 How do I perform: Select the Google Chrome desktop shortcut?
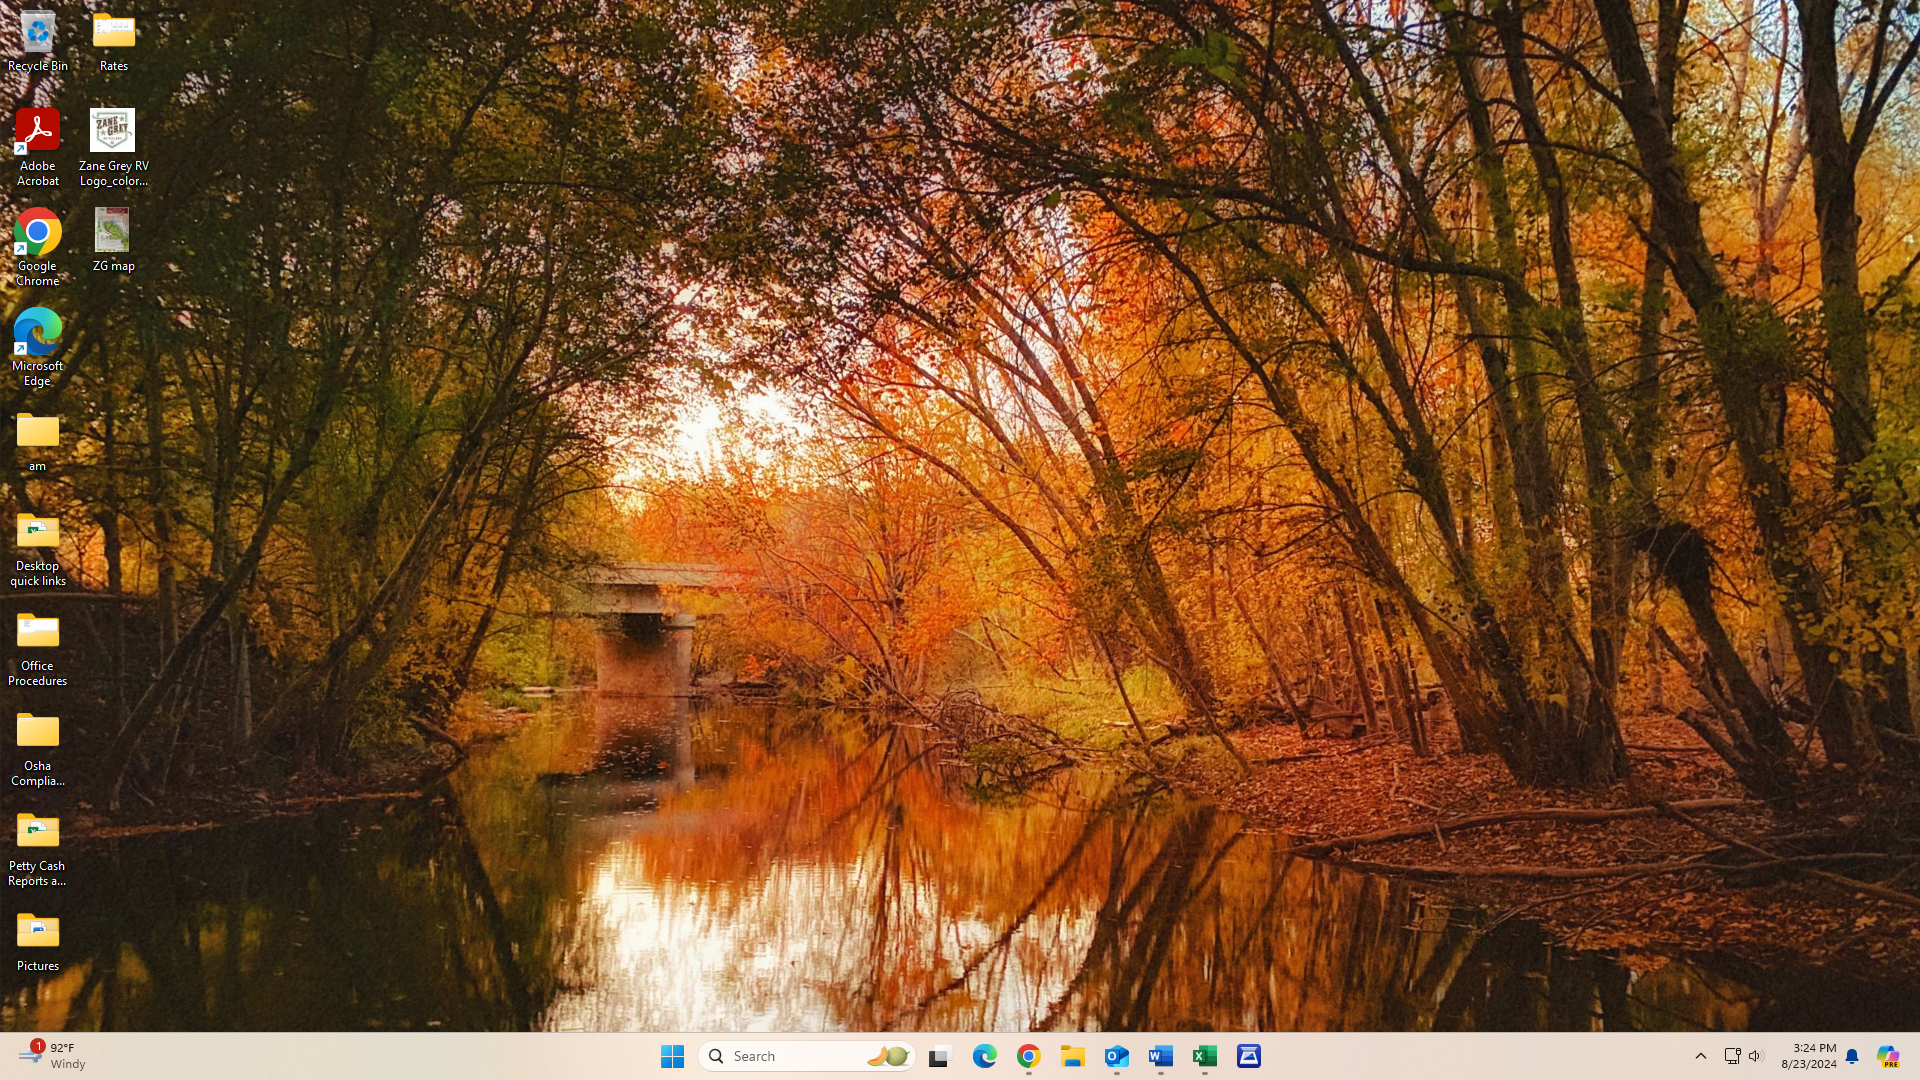[38, 246]
